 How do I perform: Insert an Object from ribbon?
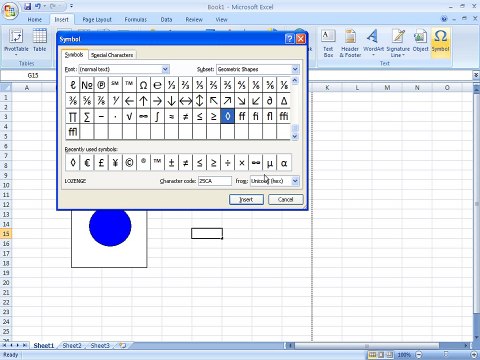coord(420,41)
